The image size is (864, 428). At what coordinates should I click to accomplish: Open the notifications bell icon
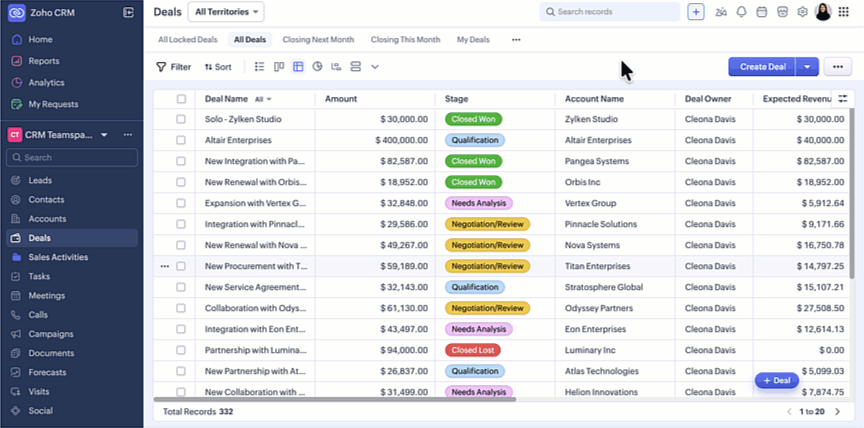tap(741, 12)
